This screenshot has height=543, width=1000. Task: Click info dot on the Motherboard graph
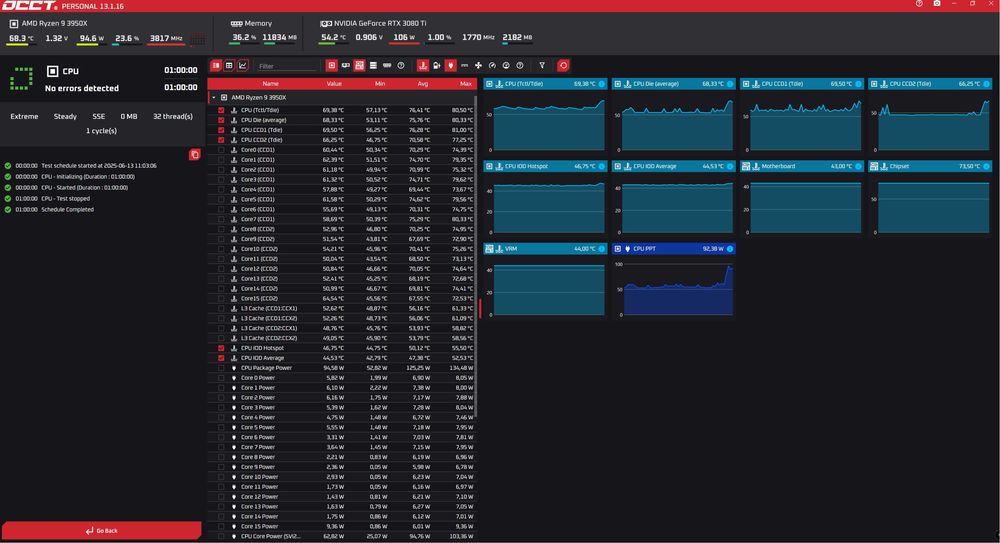click(x=858, y=166)
